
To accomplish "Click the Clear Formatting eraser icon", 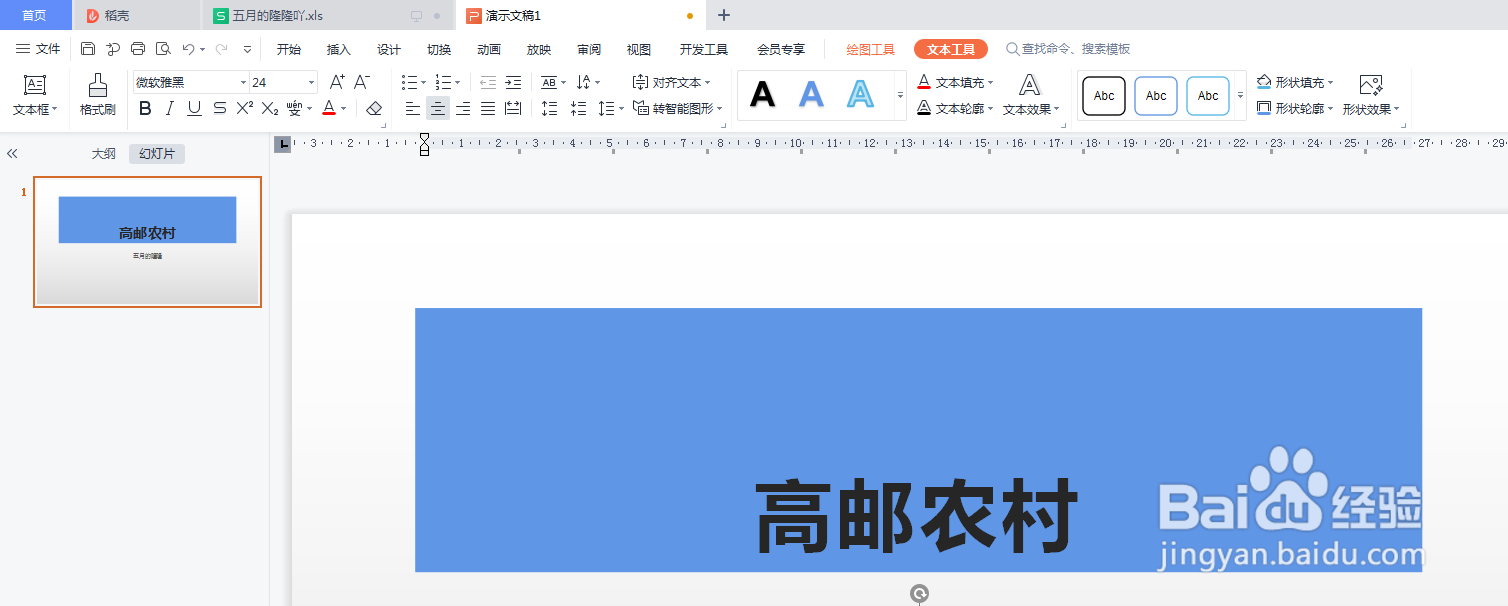I will click(x=372, y=108).
